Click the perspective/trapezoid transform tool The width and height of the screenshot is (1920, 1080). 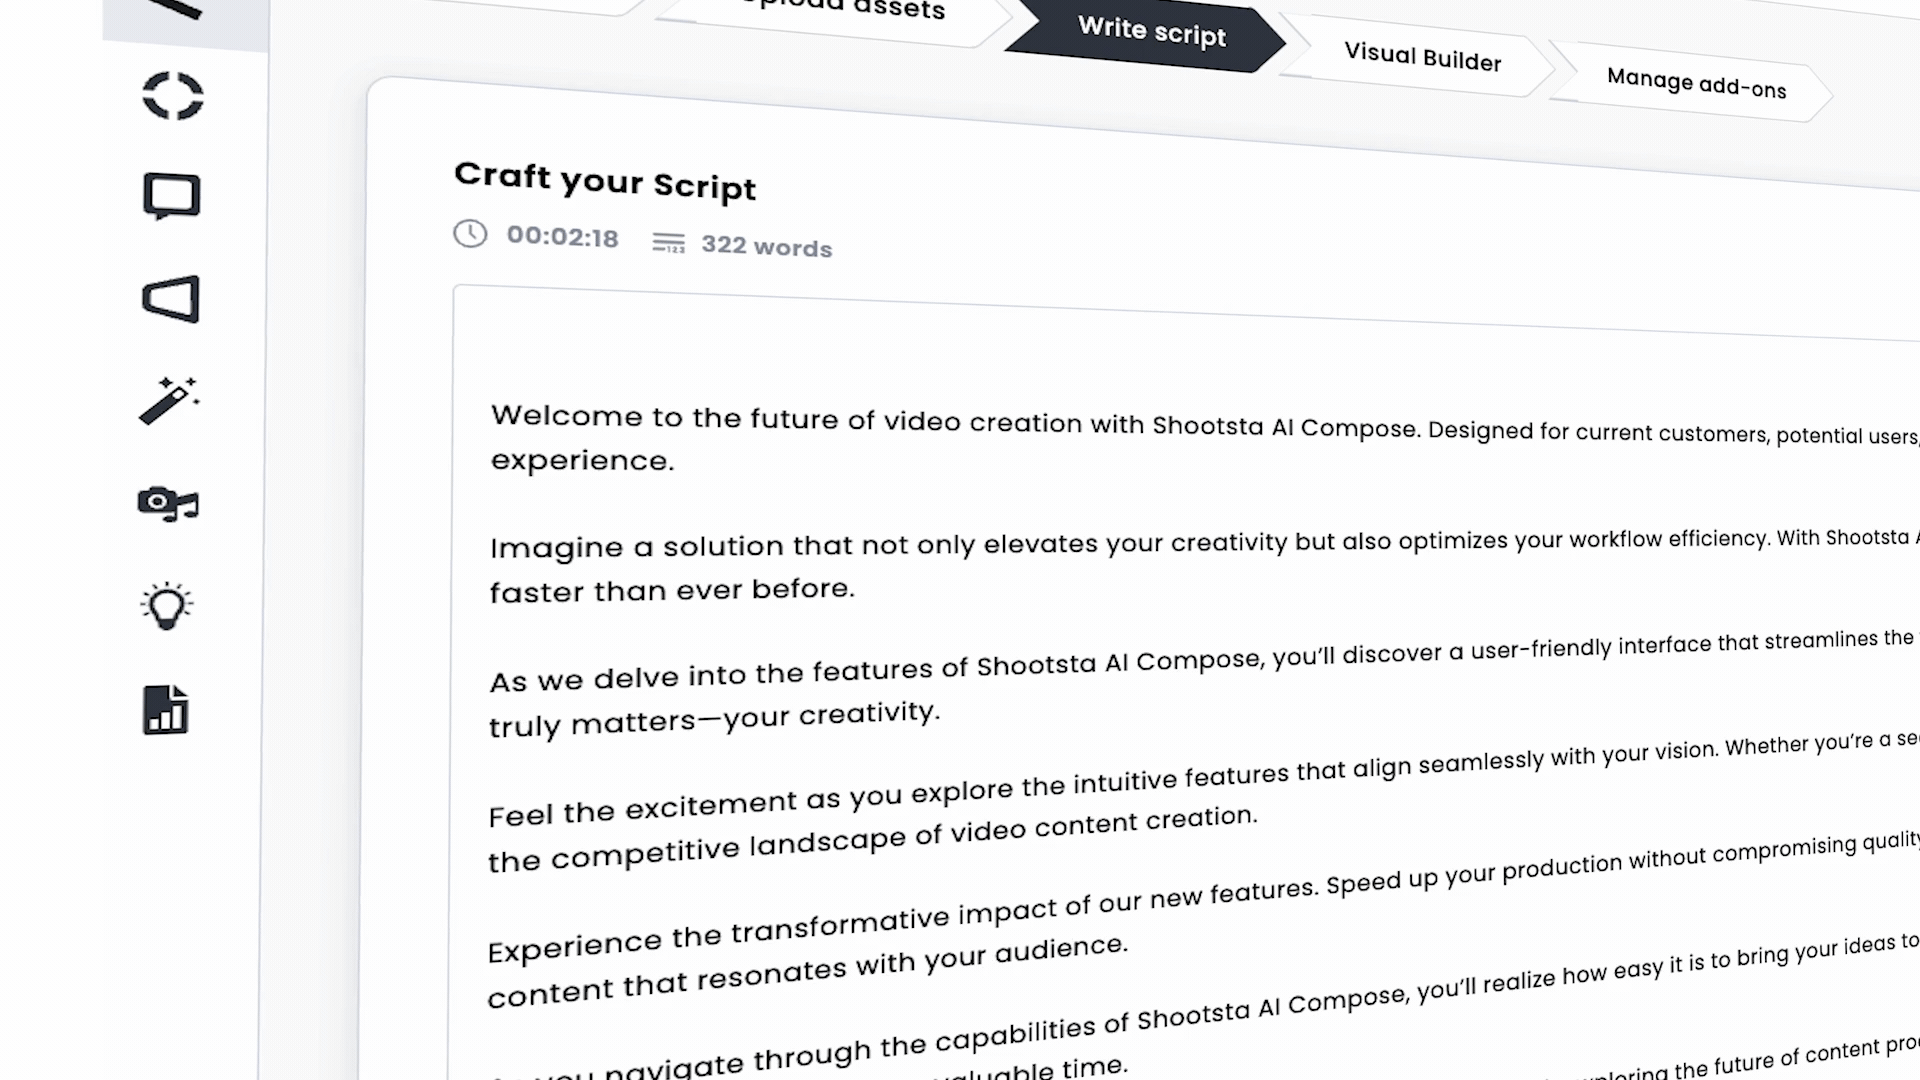(170, 299)
